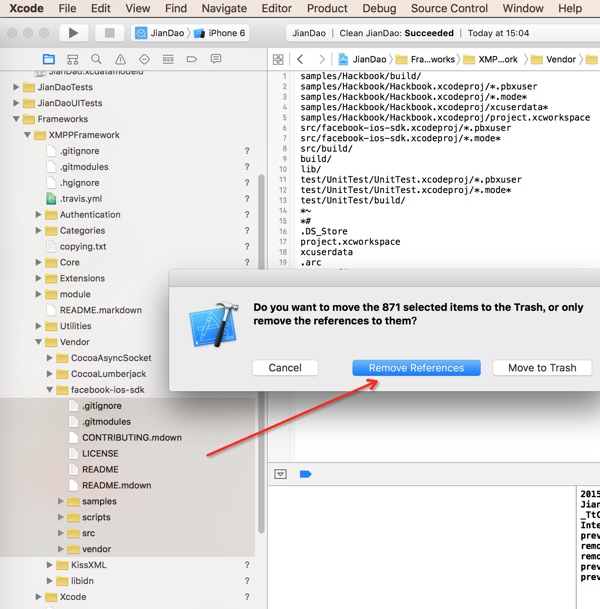Open the Debug navigator icon
600x609 pixels.
coord(168,59)
